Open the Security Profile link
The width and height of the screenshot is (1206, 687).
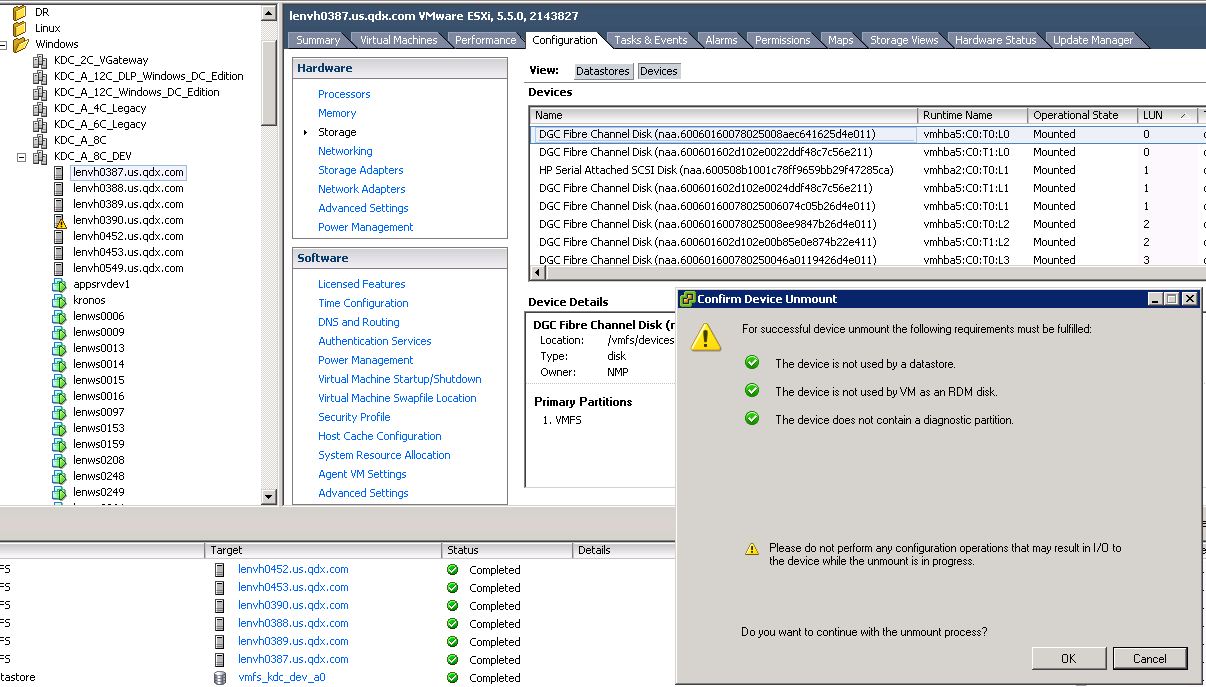click(354, 417)
